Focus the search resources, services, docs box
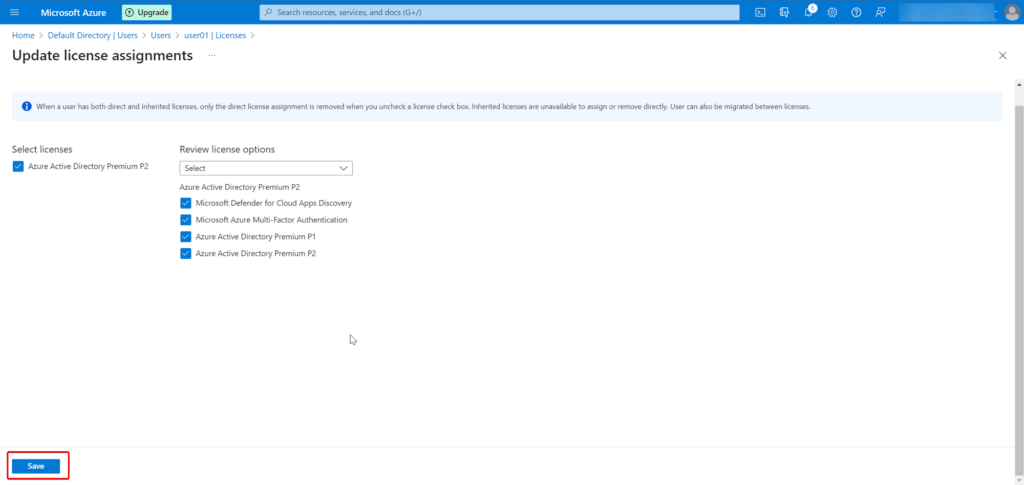 click(500, 12)
